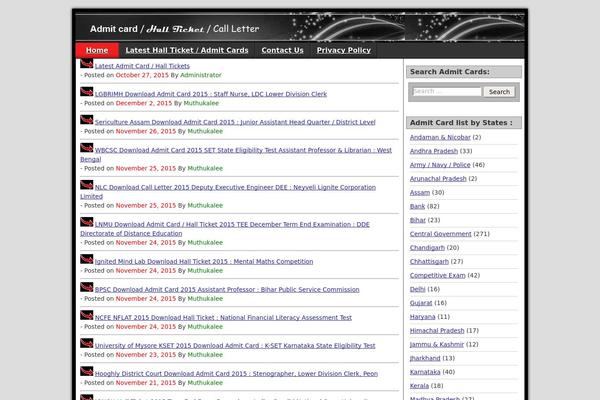Select Chhattisgarh state category
The image size is (600, 400).
click(x=429, y=261)
